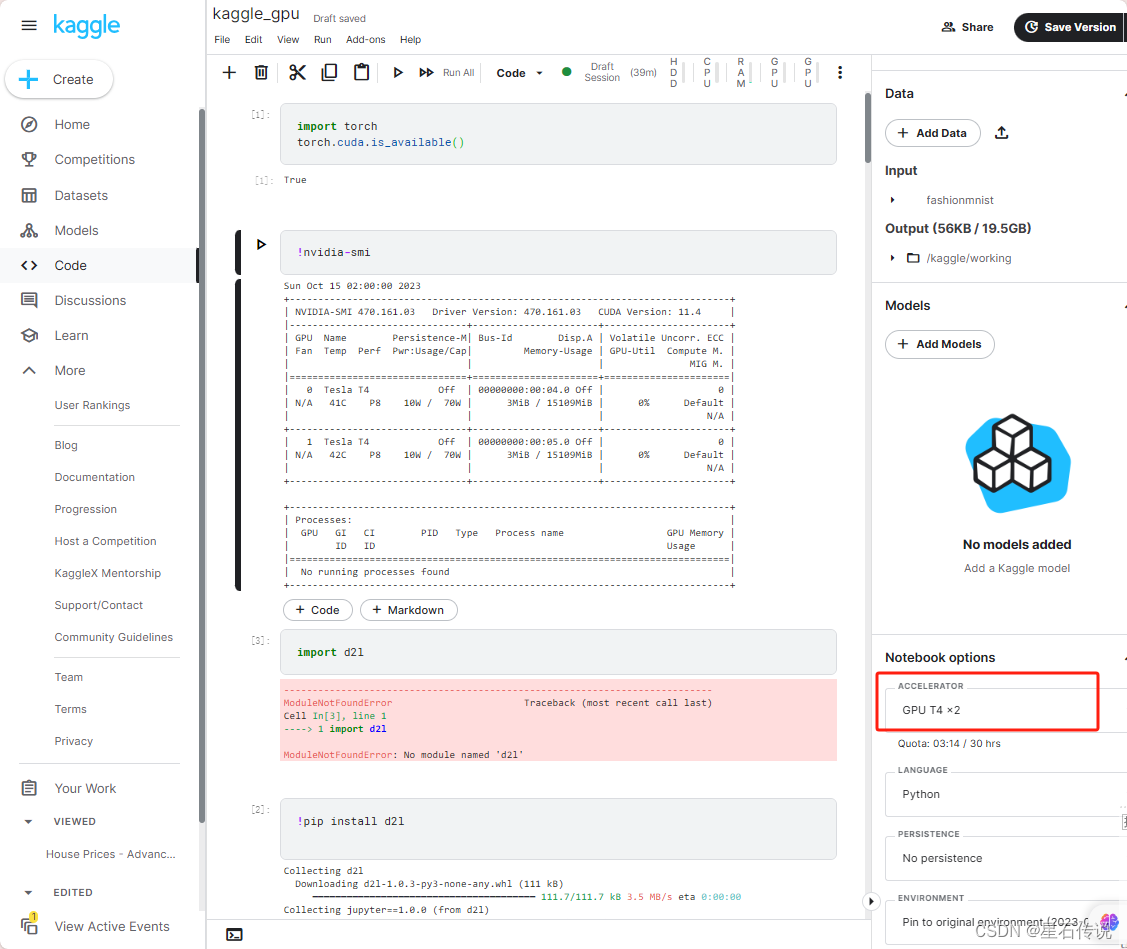The width and height of the screenshot is (1127, 949).
Task: Run the nvidia-smi cell play button
Action: coord(262,244)
